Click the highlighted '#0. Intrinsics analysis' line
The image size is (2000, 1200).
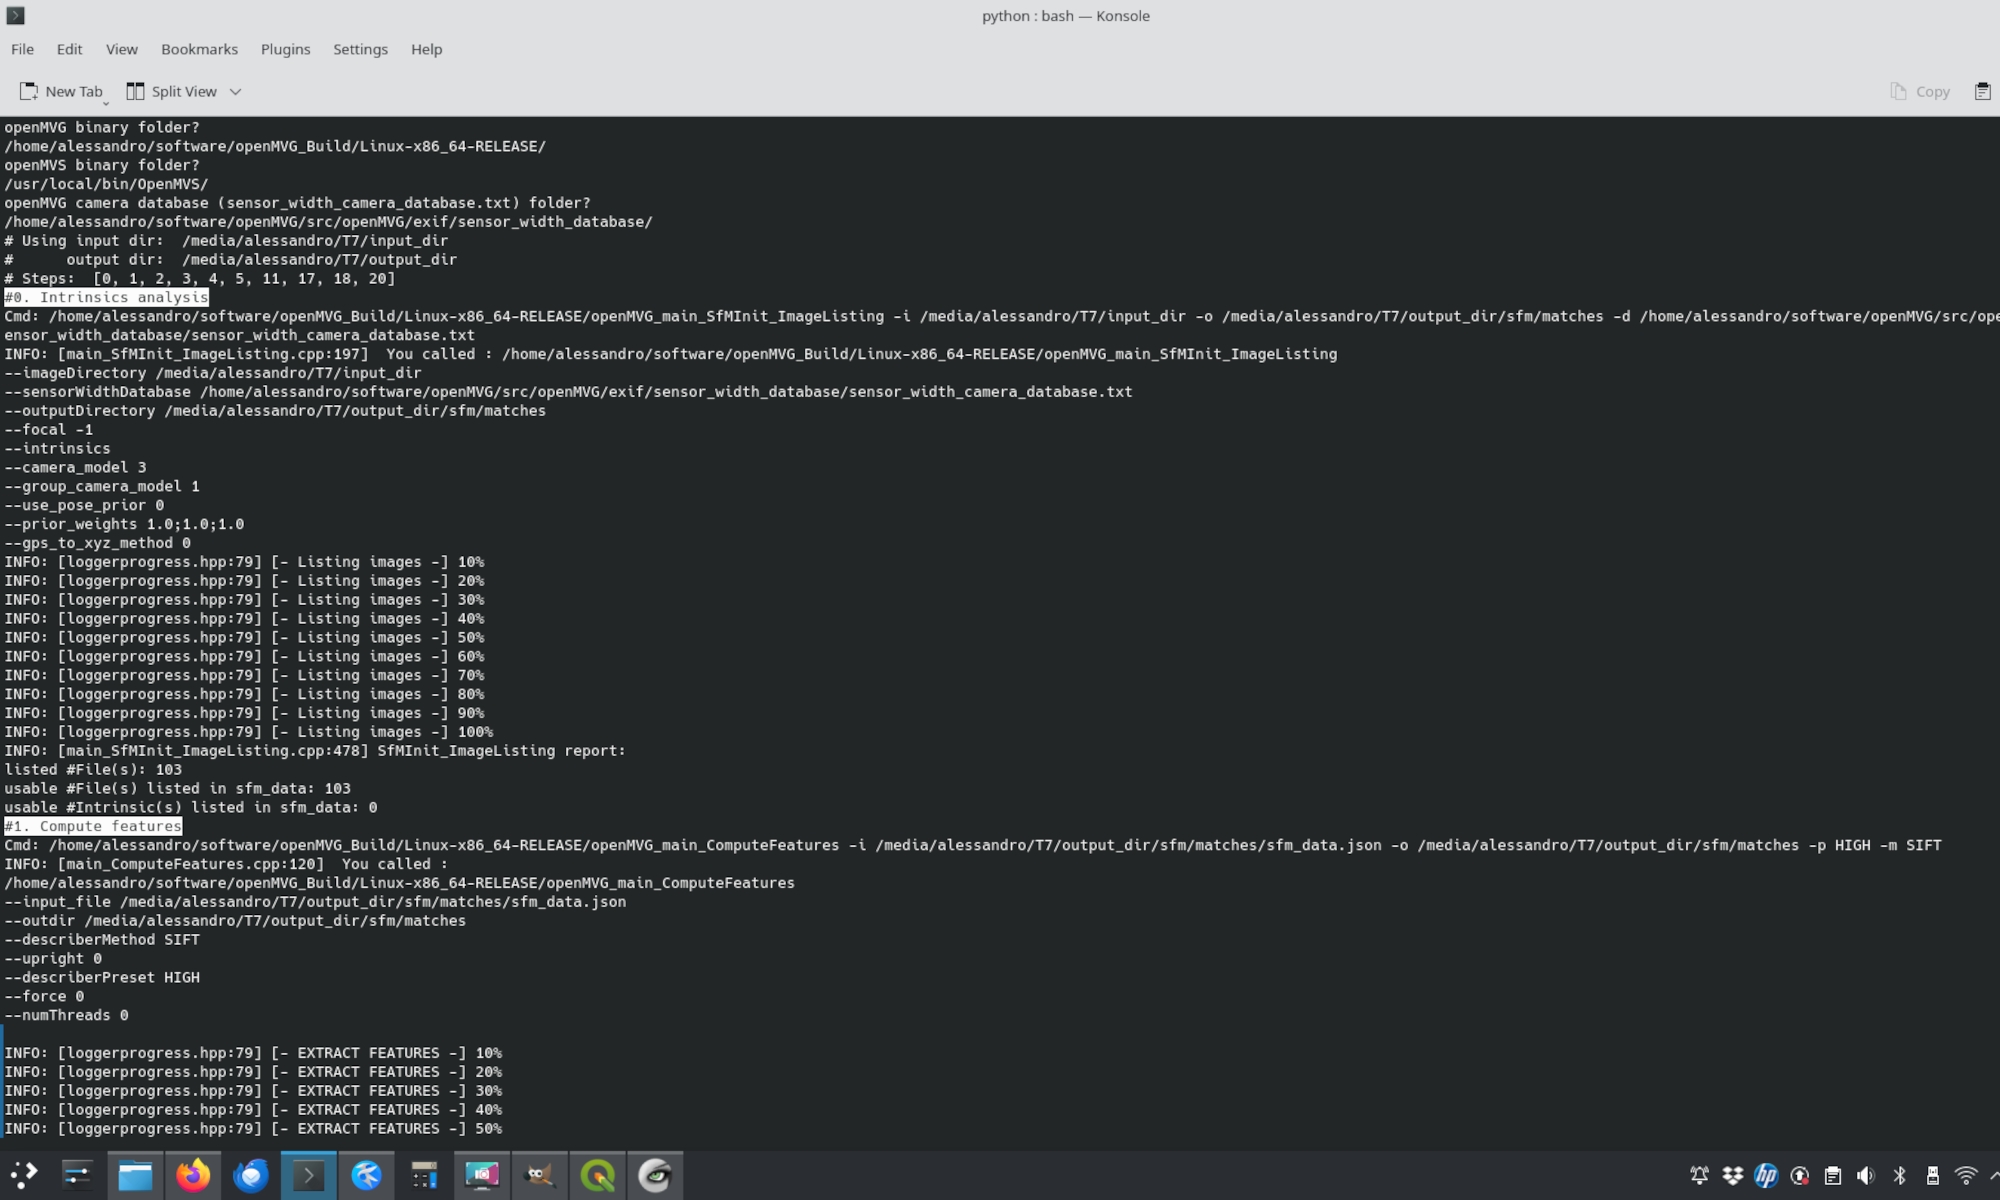(x=106, y=297)
